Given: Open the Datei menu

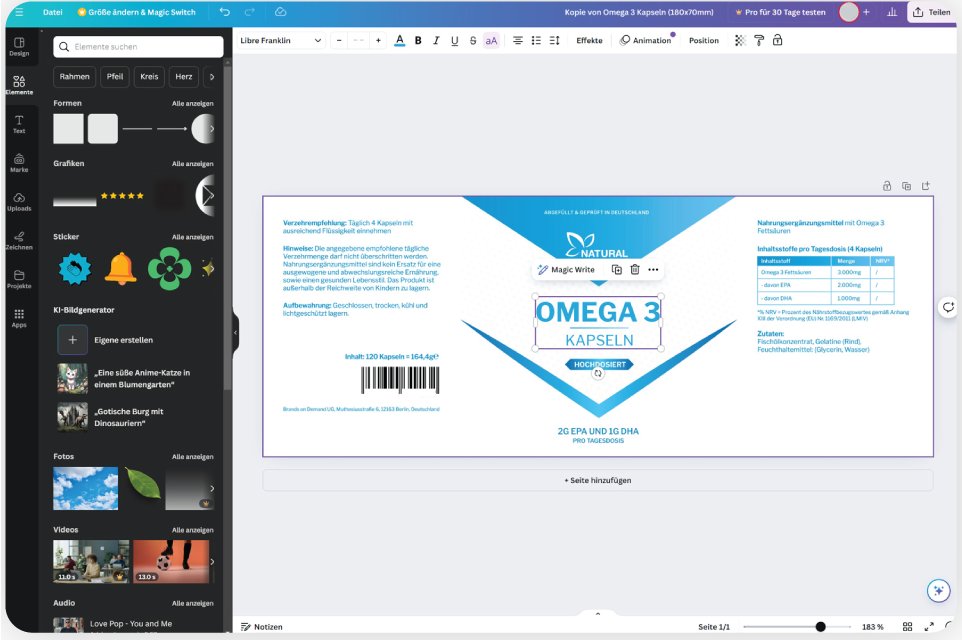Looking at the screenshot, I should pyautogui.click(x=53, y=12).
